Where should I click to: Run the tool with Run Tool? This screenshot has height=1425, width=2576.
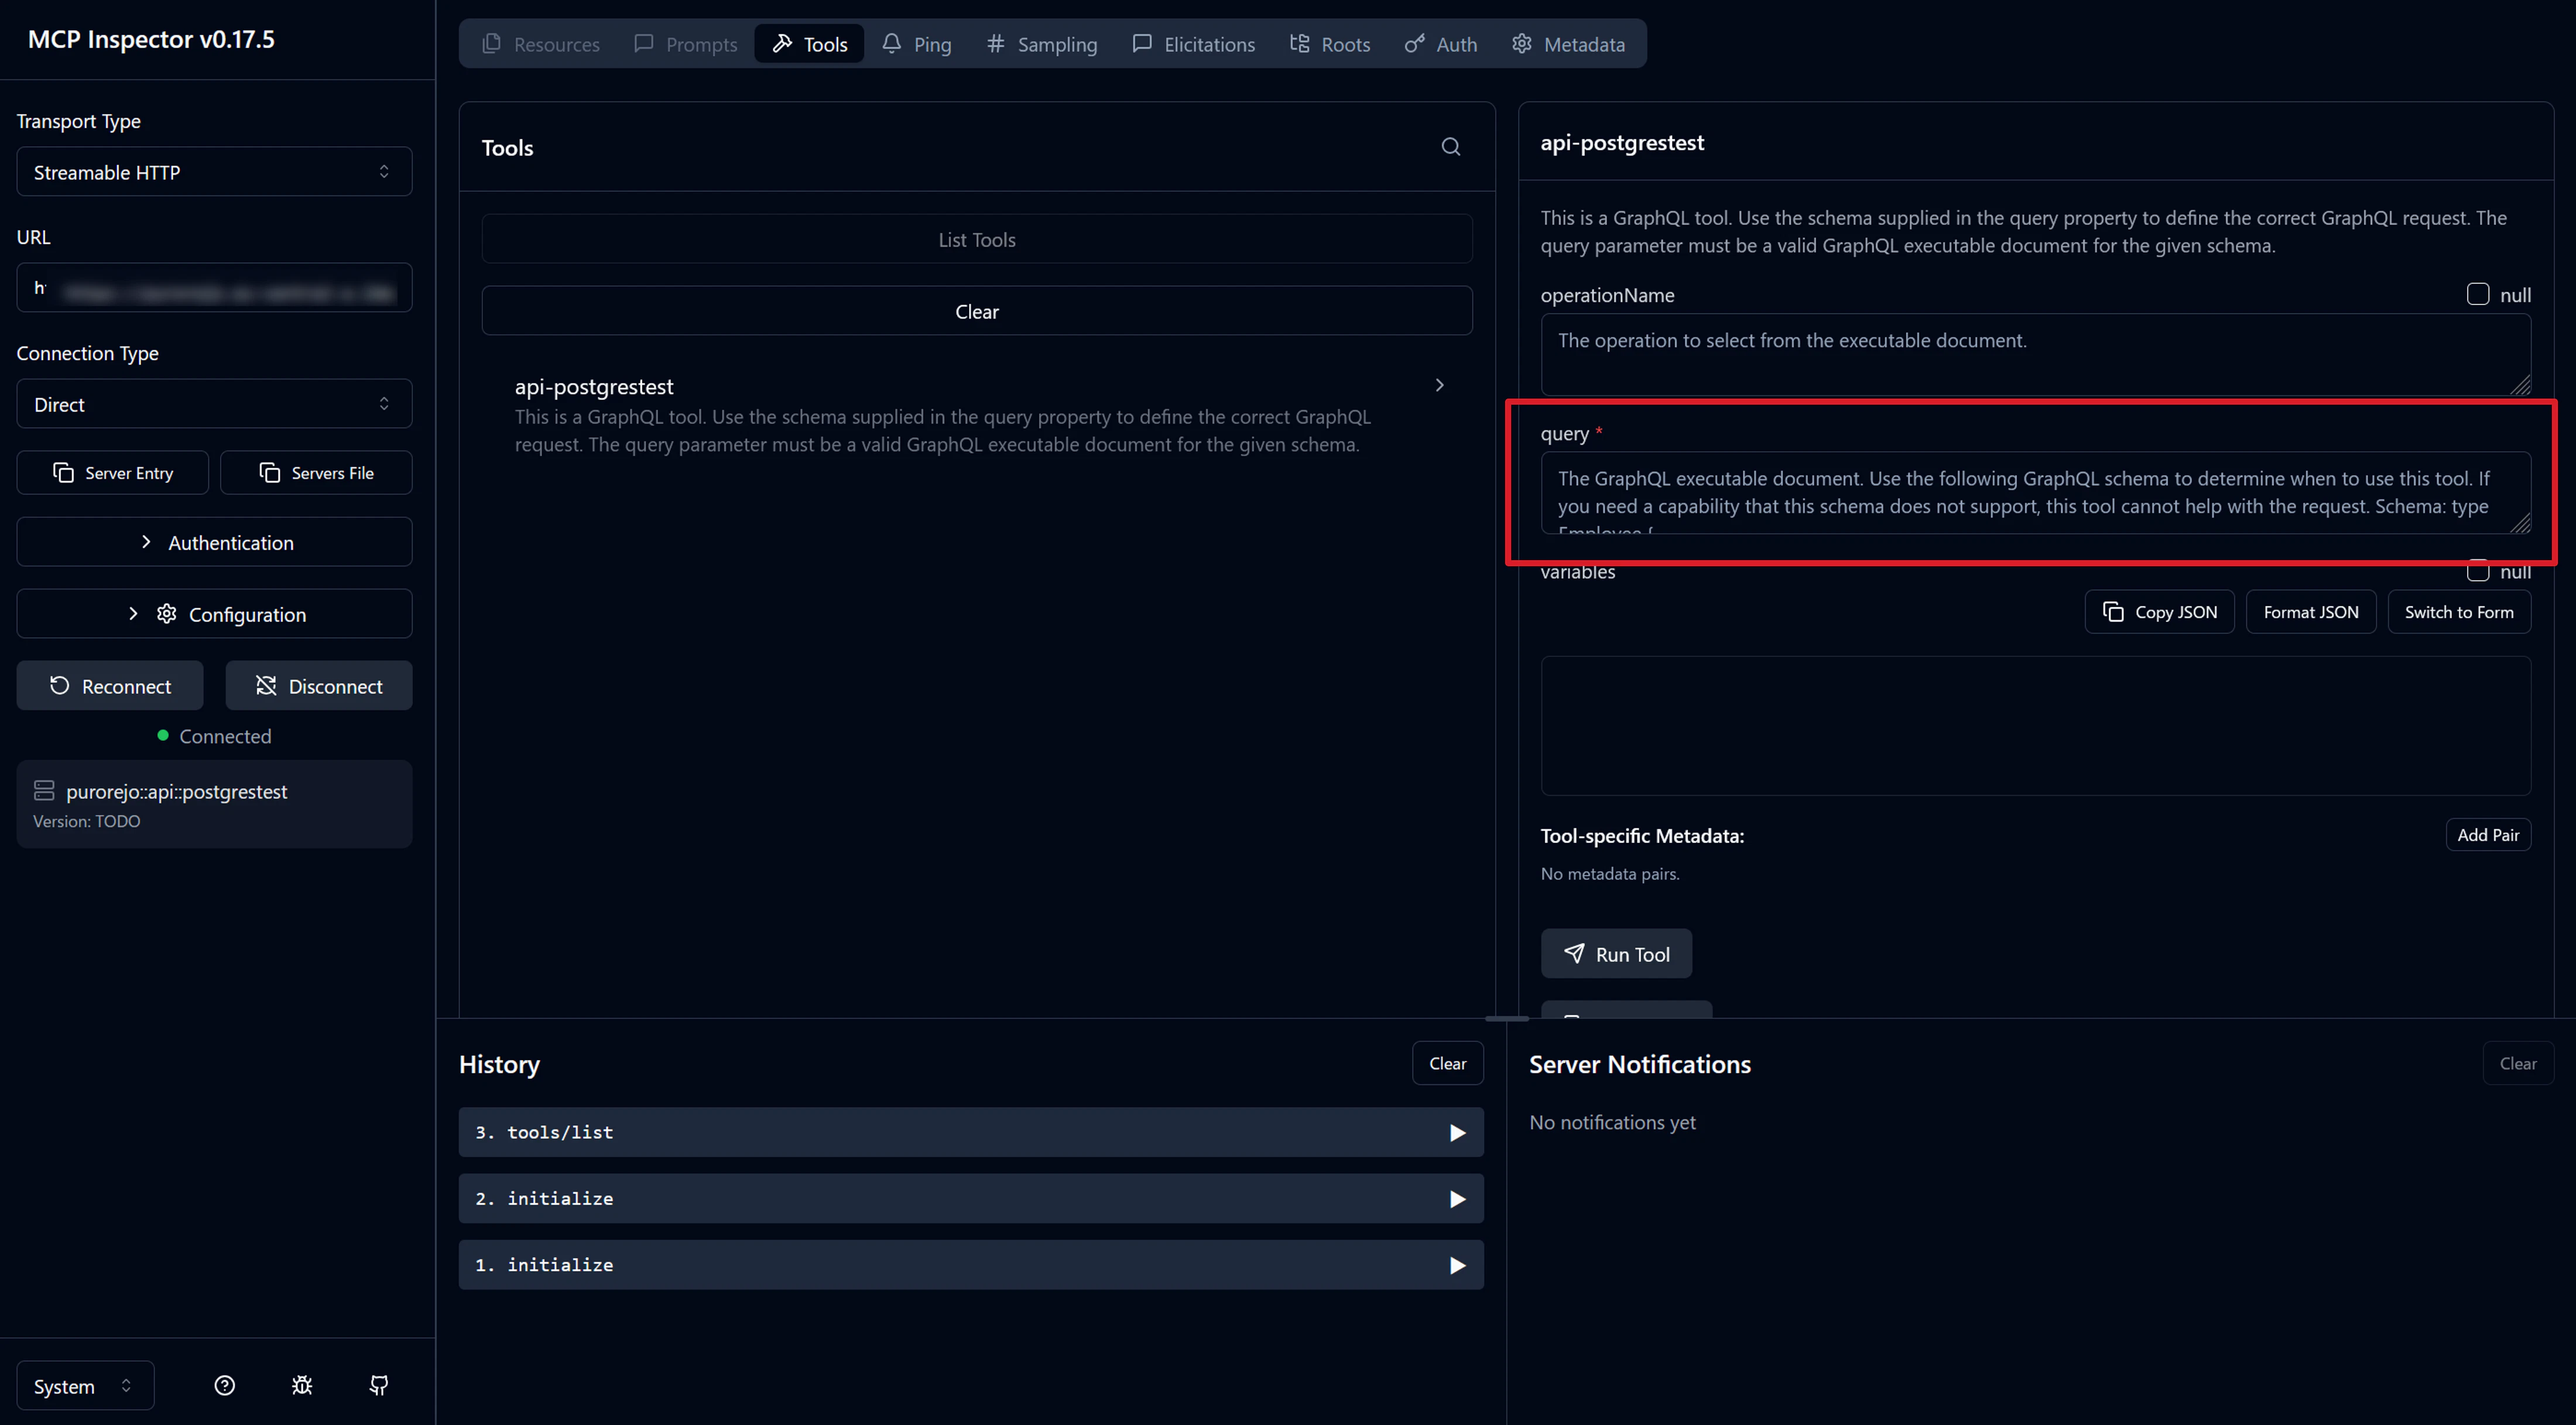[1616, 954]
